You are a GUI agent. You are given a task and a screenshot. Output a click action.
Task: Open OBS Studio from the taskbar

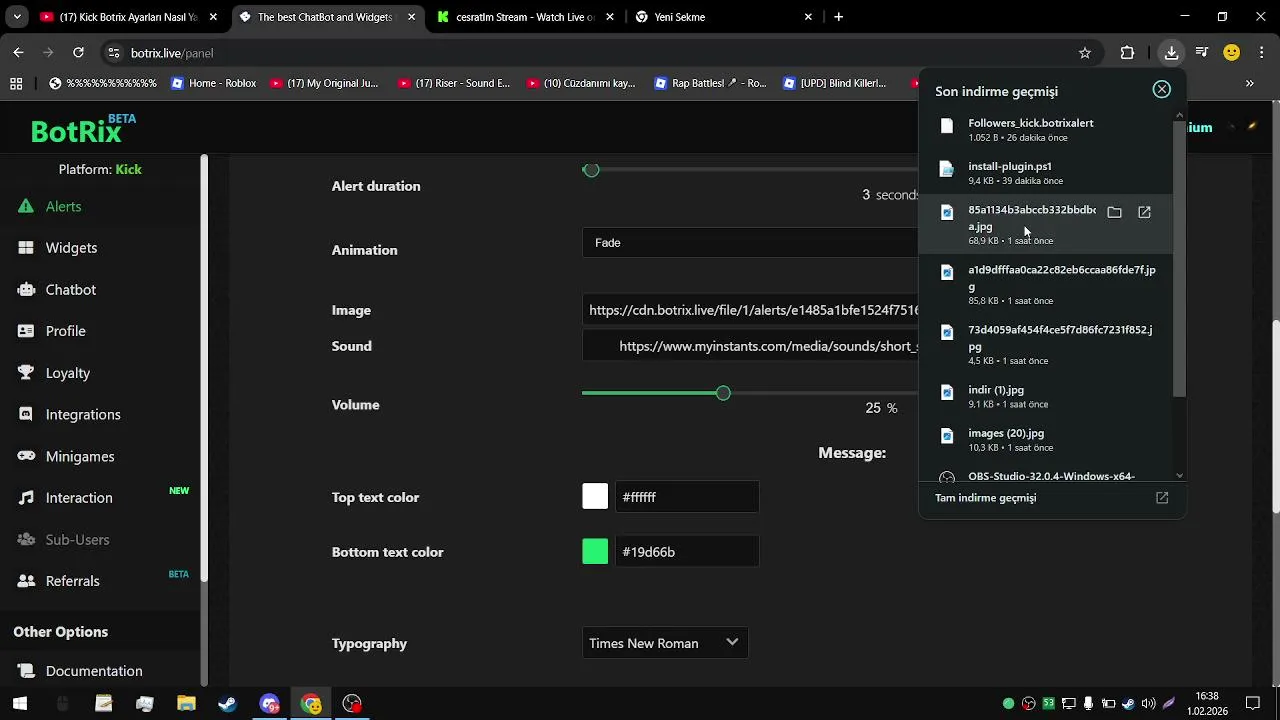tap(352, 704)
